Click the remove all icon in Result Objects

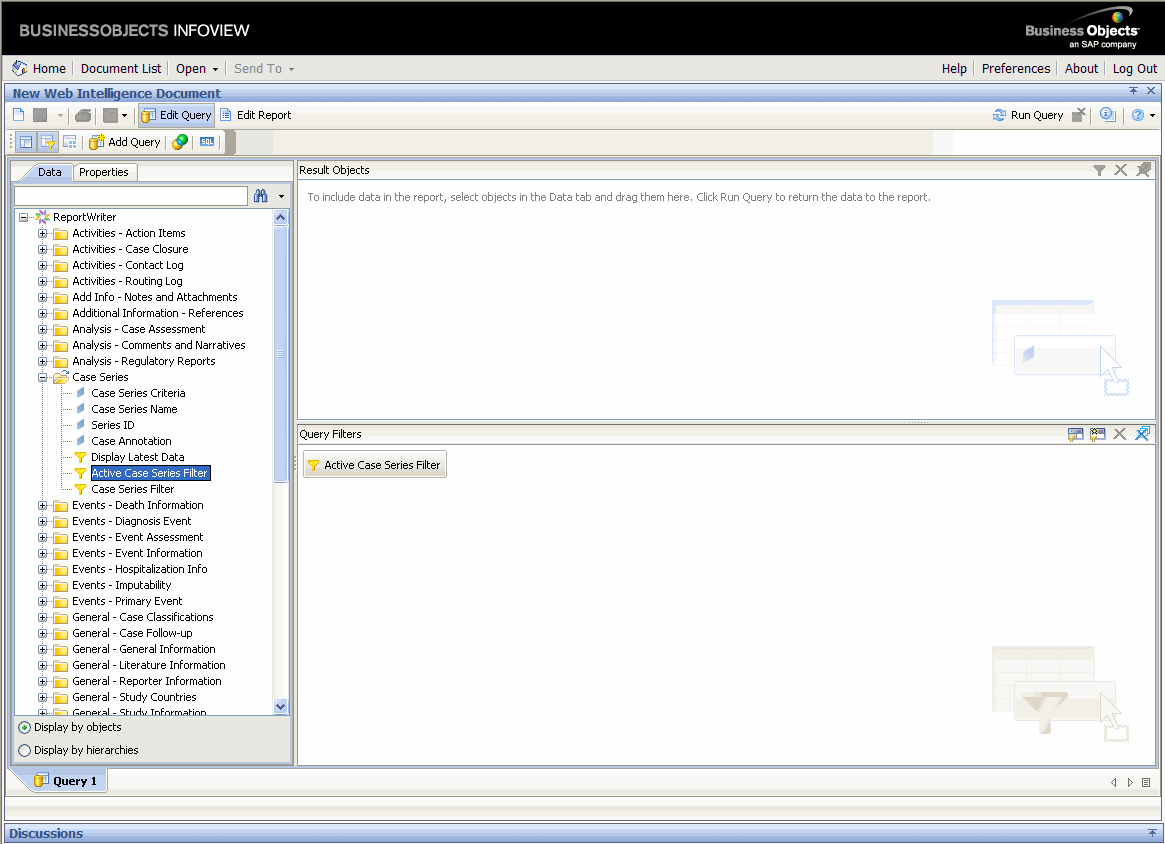click(1143, 170)
